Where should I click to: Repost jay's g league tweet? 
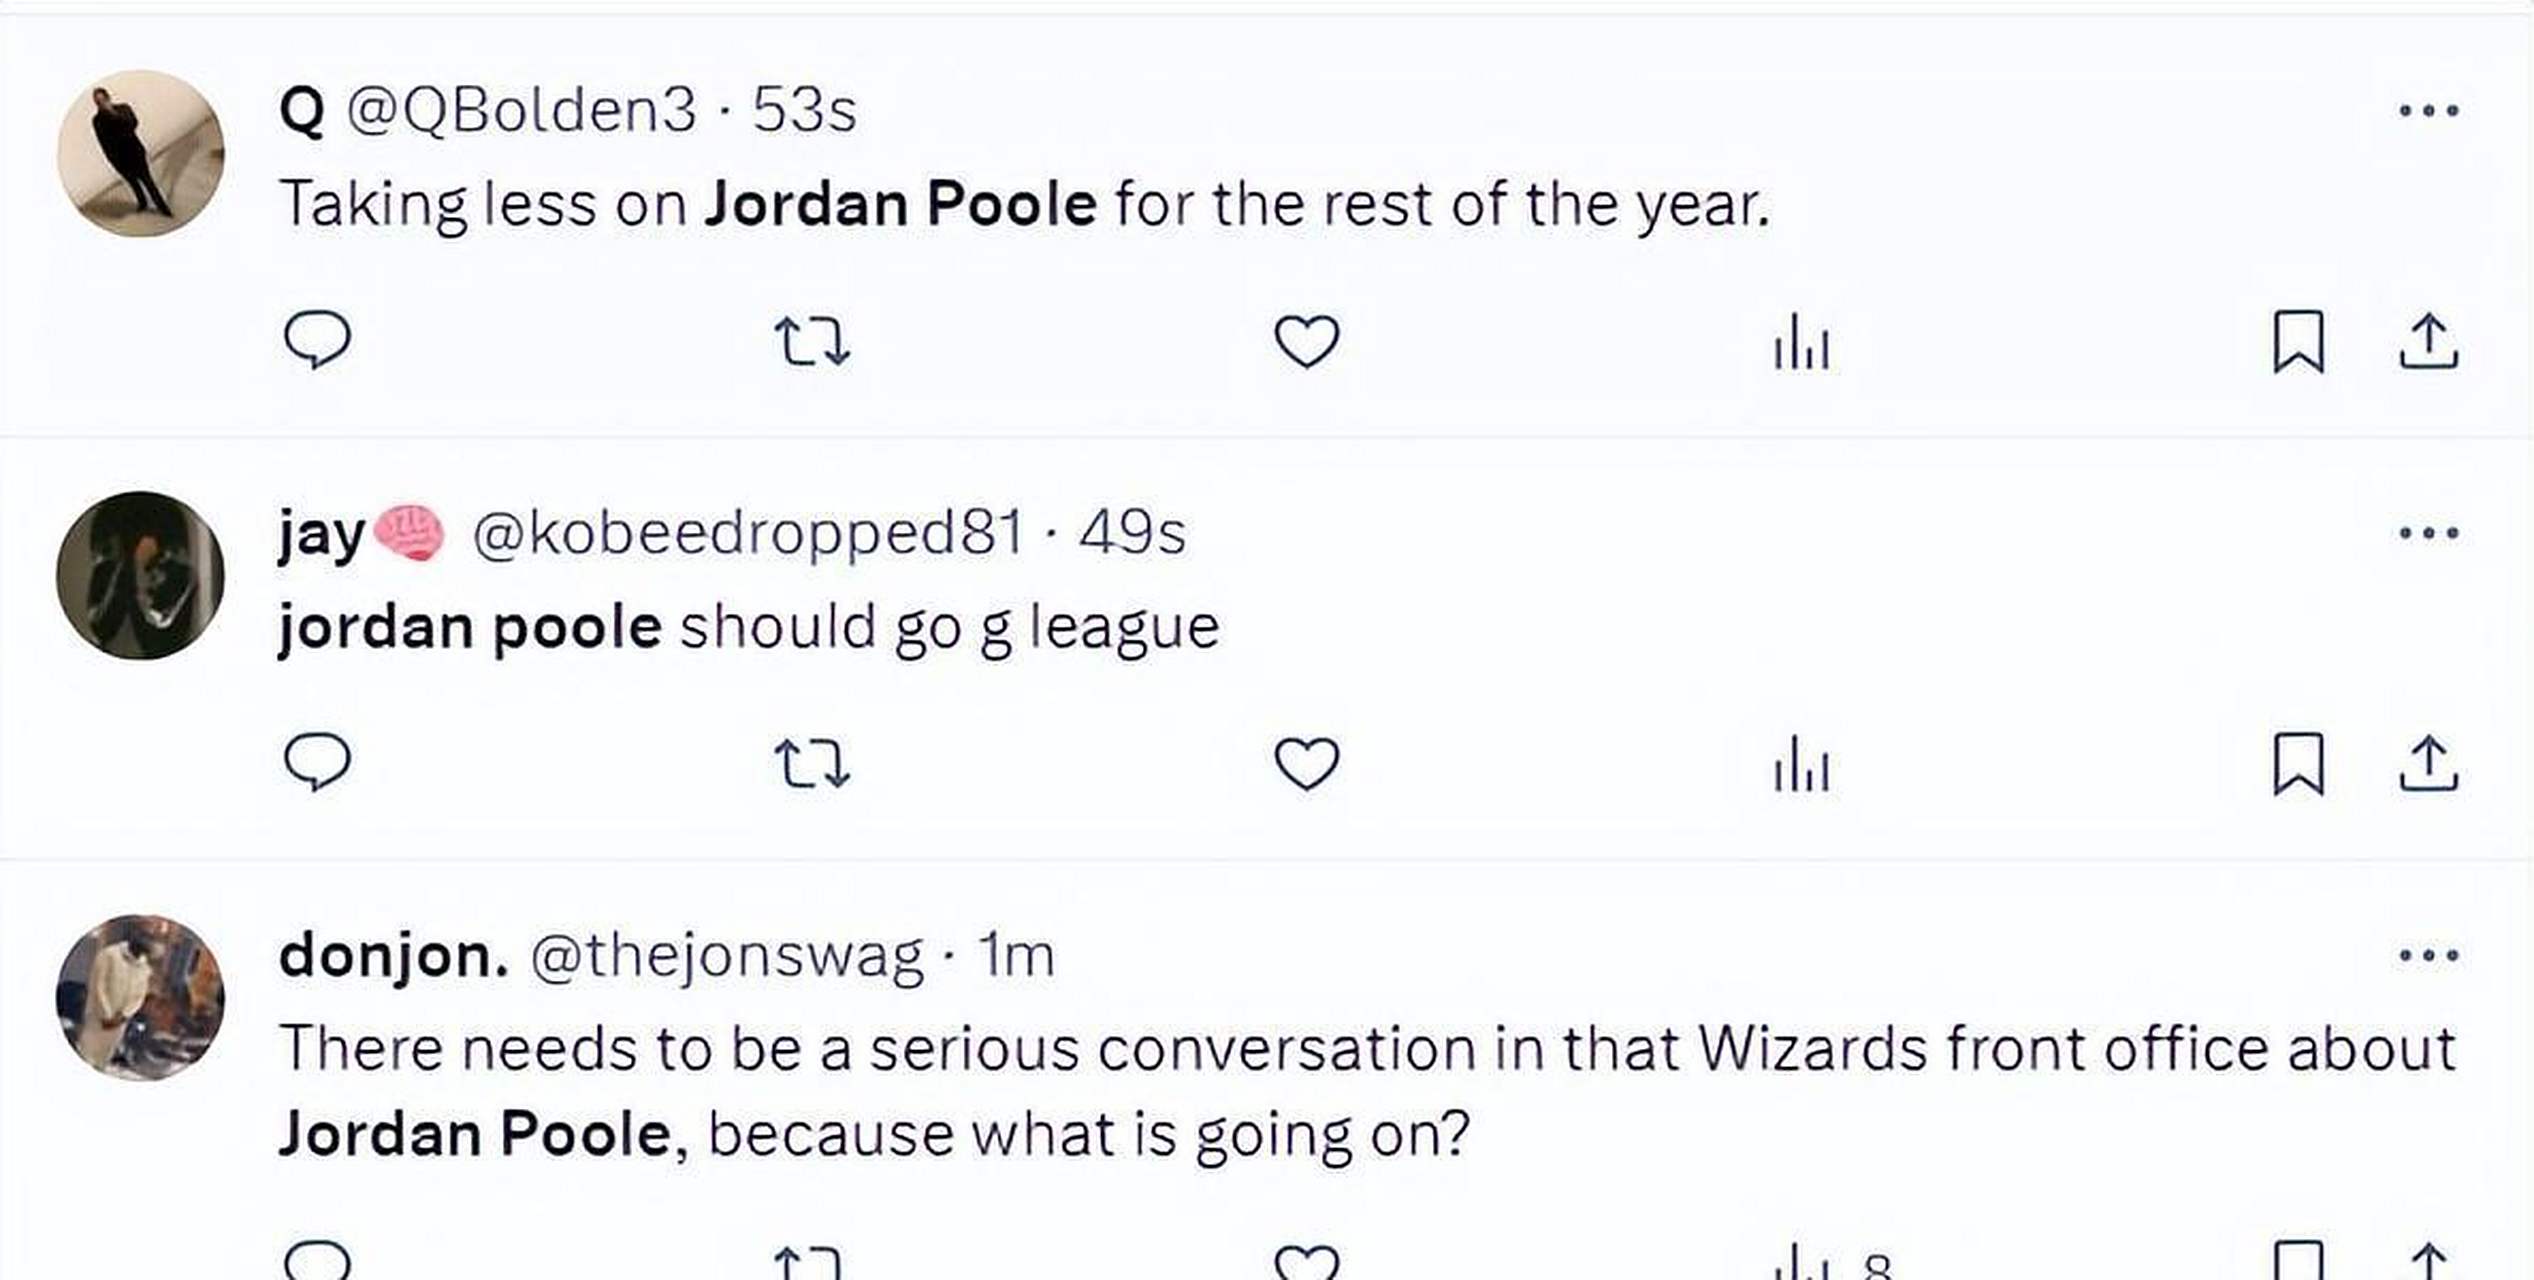pyautogui.click(x=812, y=763)
